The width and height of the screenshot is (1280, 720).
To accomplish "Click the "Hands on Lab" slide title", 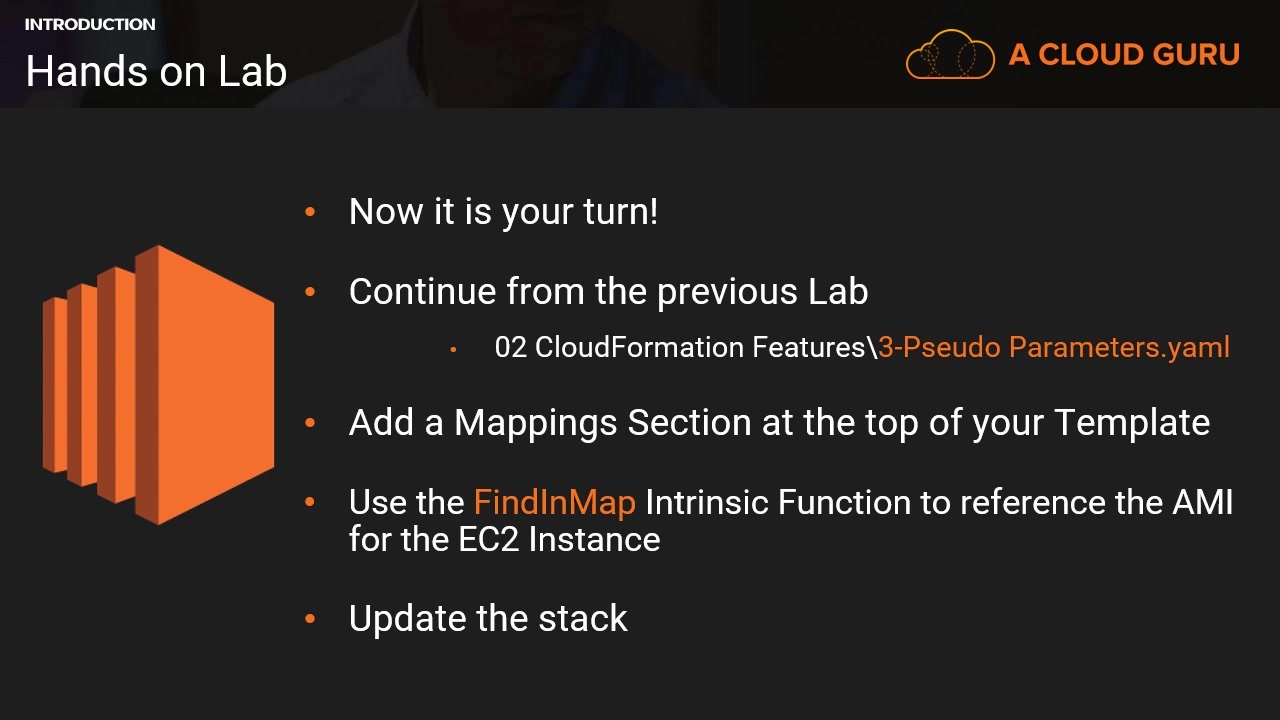I will click(156, 71).
